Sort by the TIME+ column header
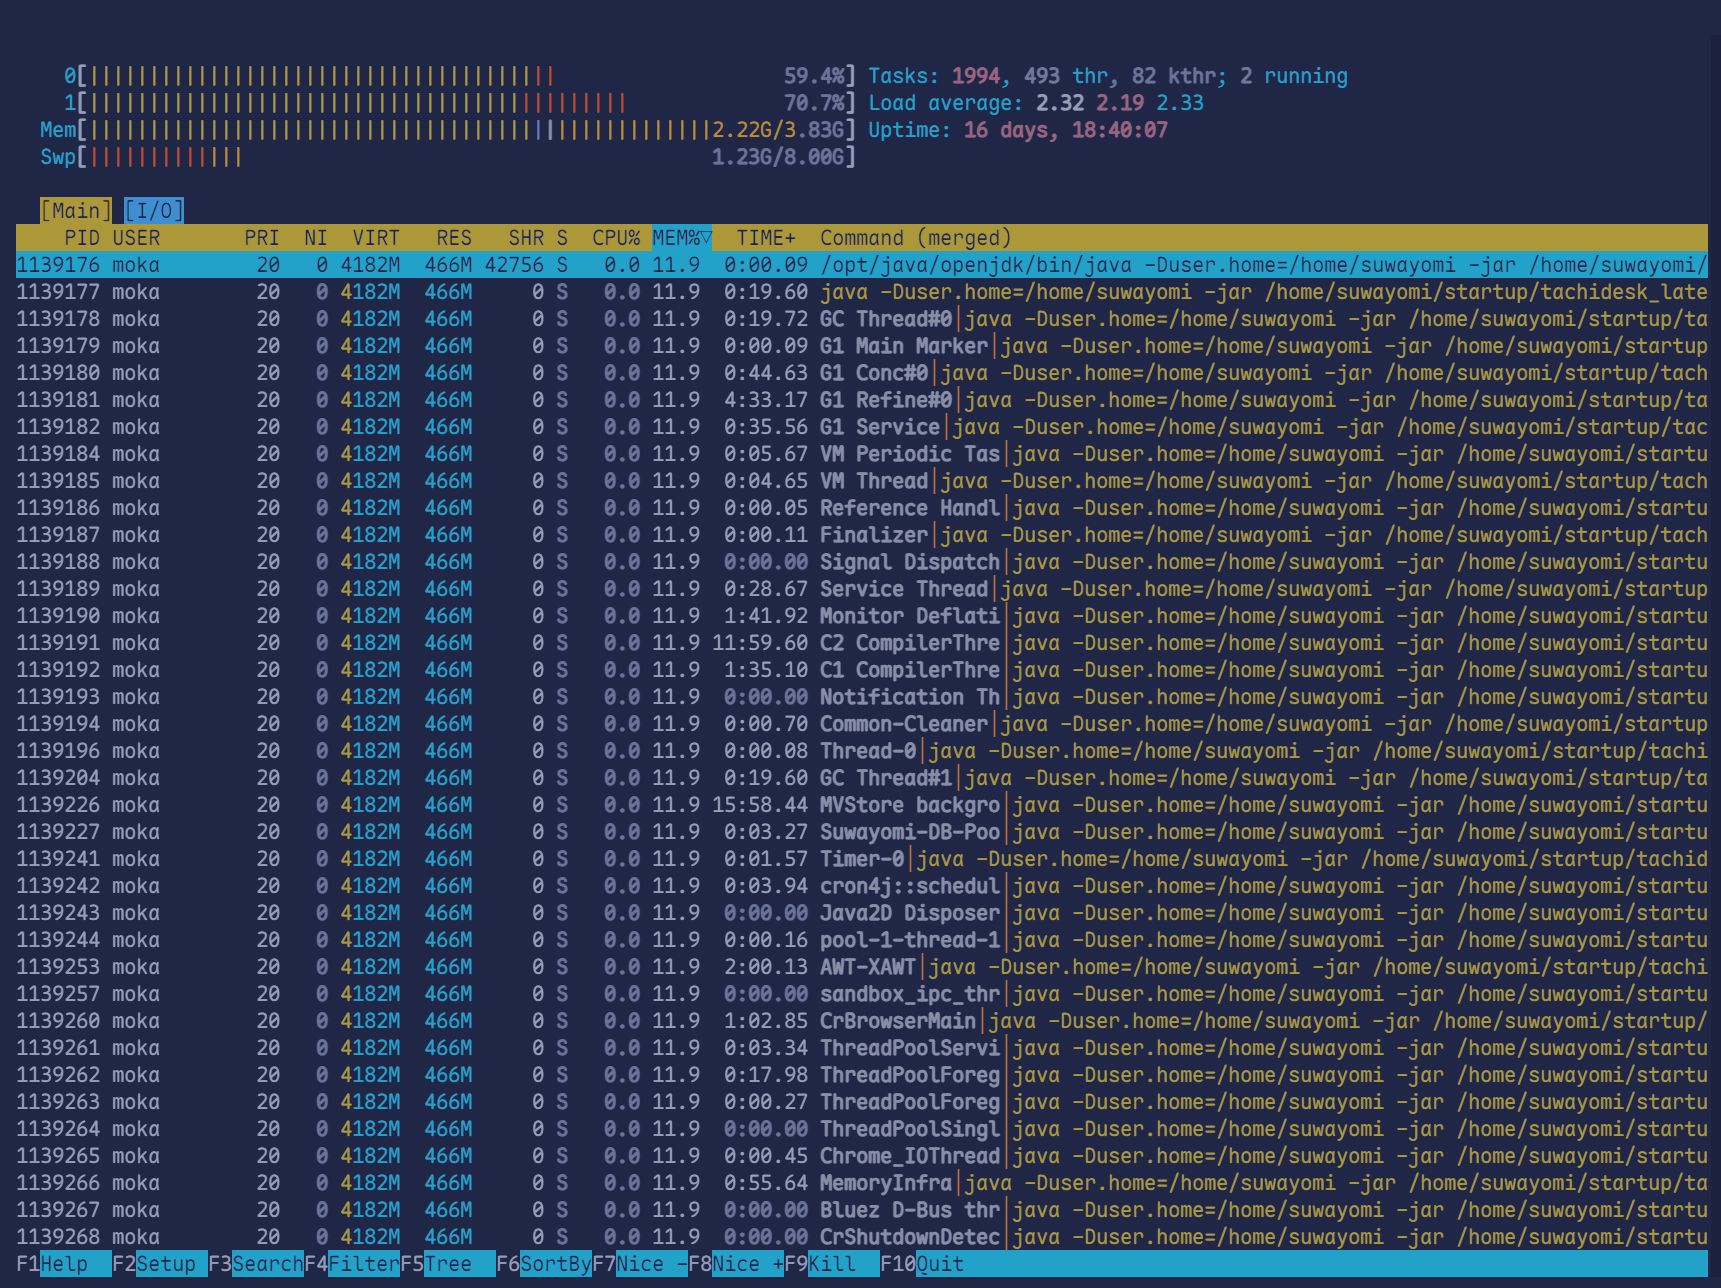Viewport: 1721px width, 1288px height. tap(765, 238)
